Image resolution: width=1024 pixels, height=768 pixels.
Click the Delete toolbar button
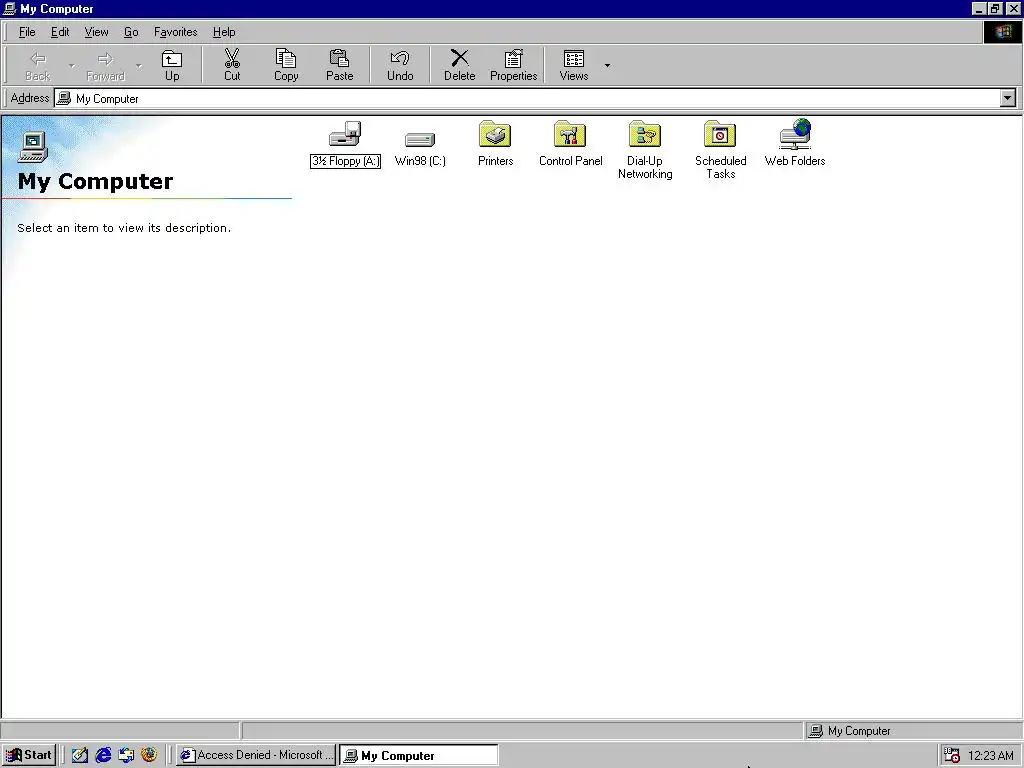pos(459,65)
